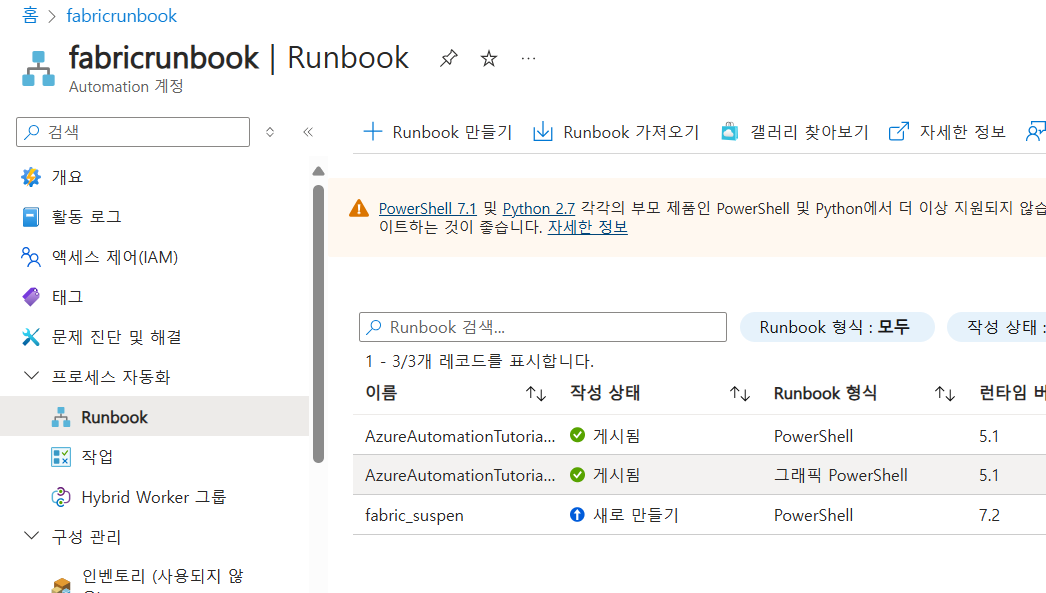Expand or collapse all sidebar groups
1046x593 pixels.
pyautogui.click(x=270, y=132)
